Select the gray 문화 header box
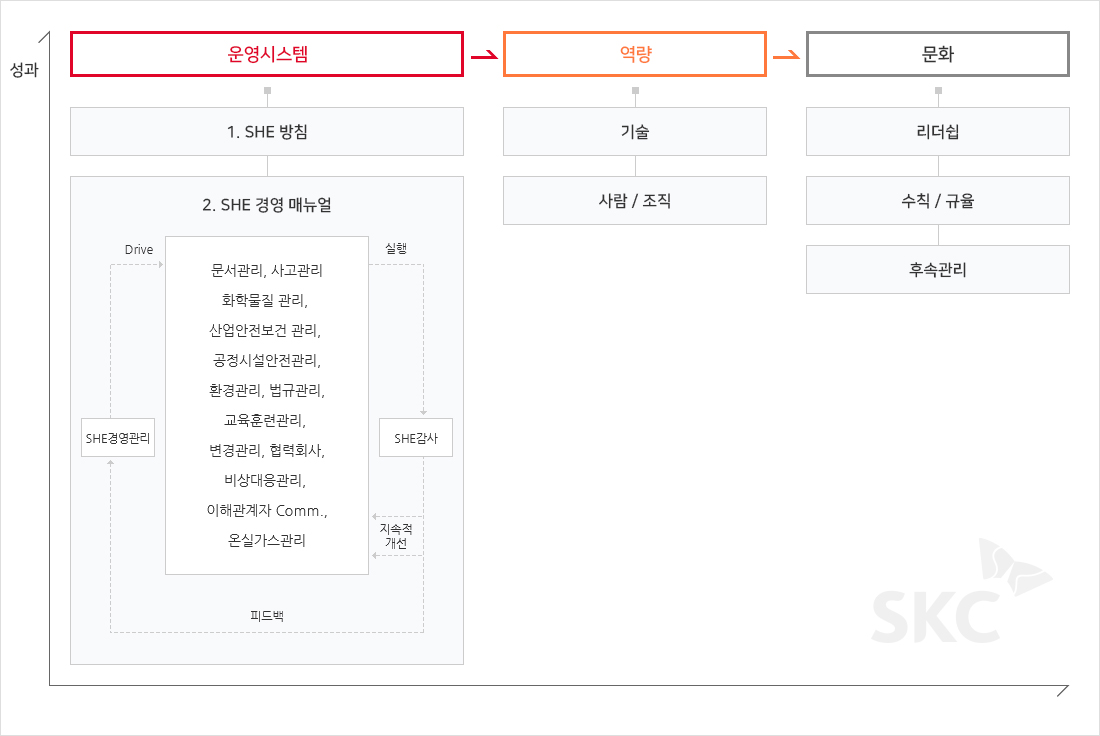 [938, 54]
